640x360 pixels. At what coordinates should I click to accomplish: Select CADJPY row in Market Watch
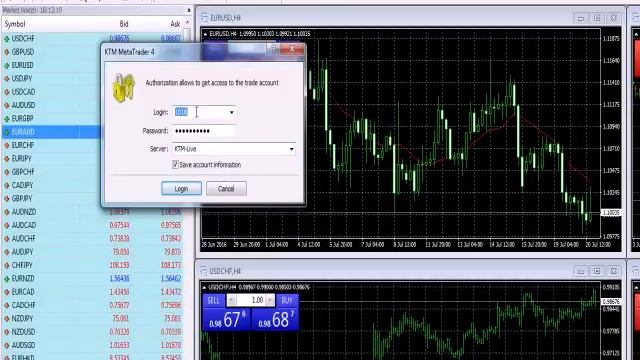[92, 185]
